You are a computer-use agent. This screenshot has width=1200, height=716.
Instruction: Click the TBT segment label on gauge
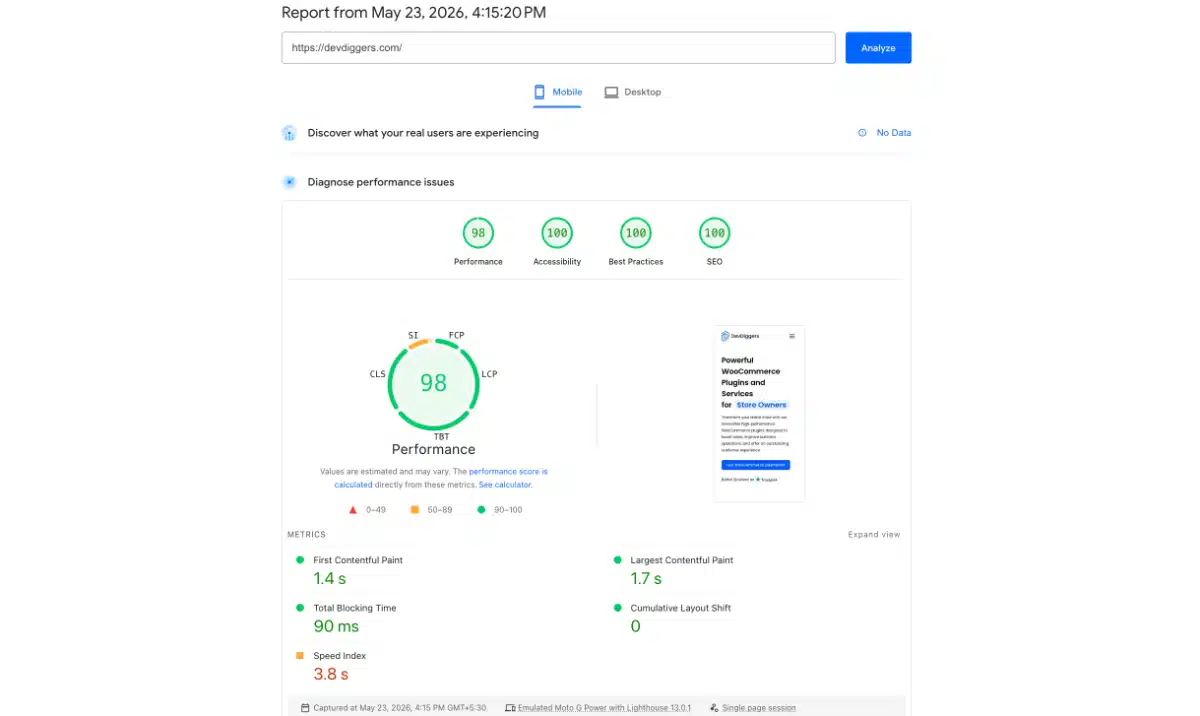click(441, 437)
